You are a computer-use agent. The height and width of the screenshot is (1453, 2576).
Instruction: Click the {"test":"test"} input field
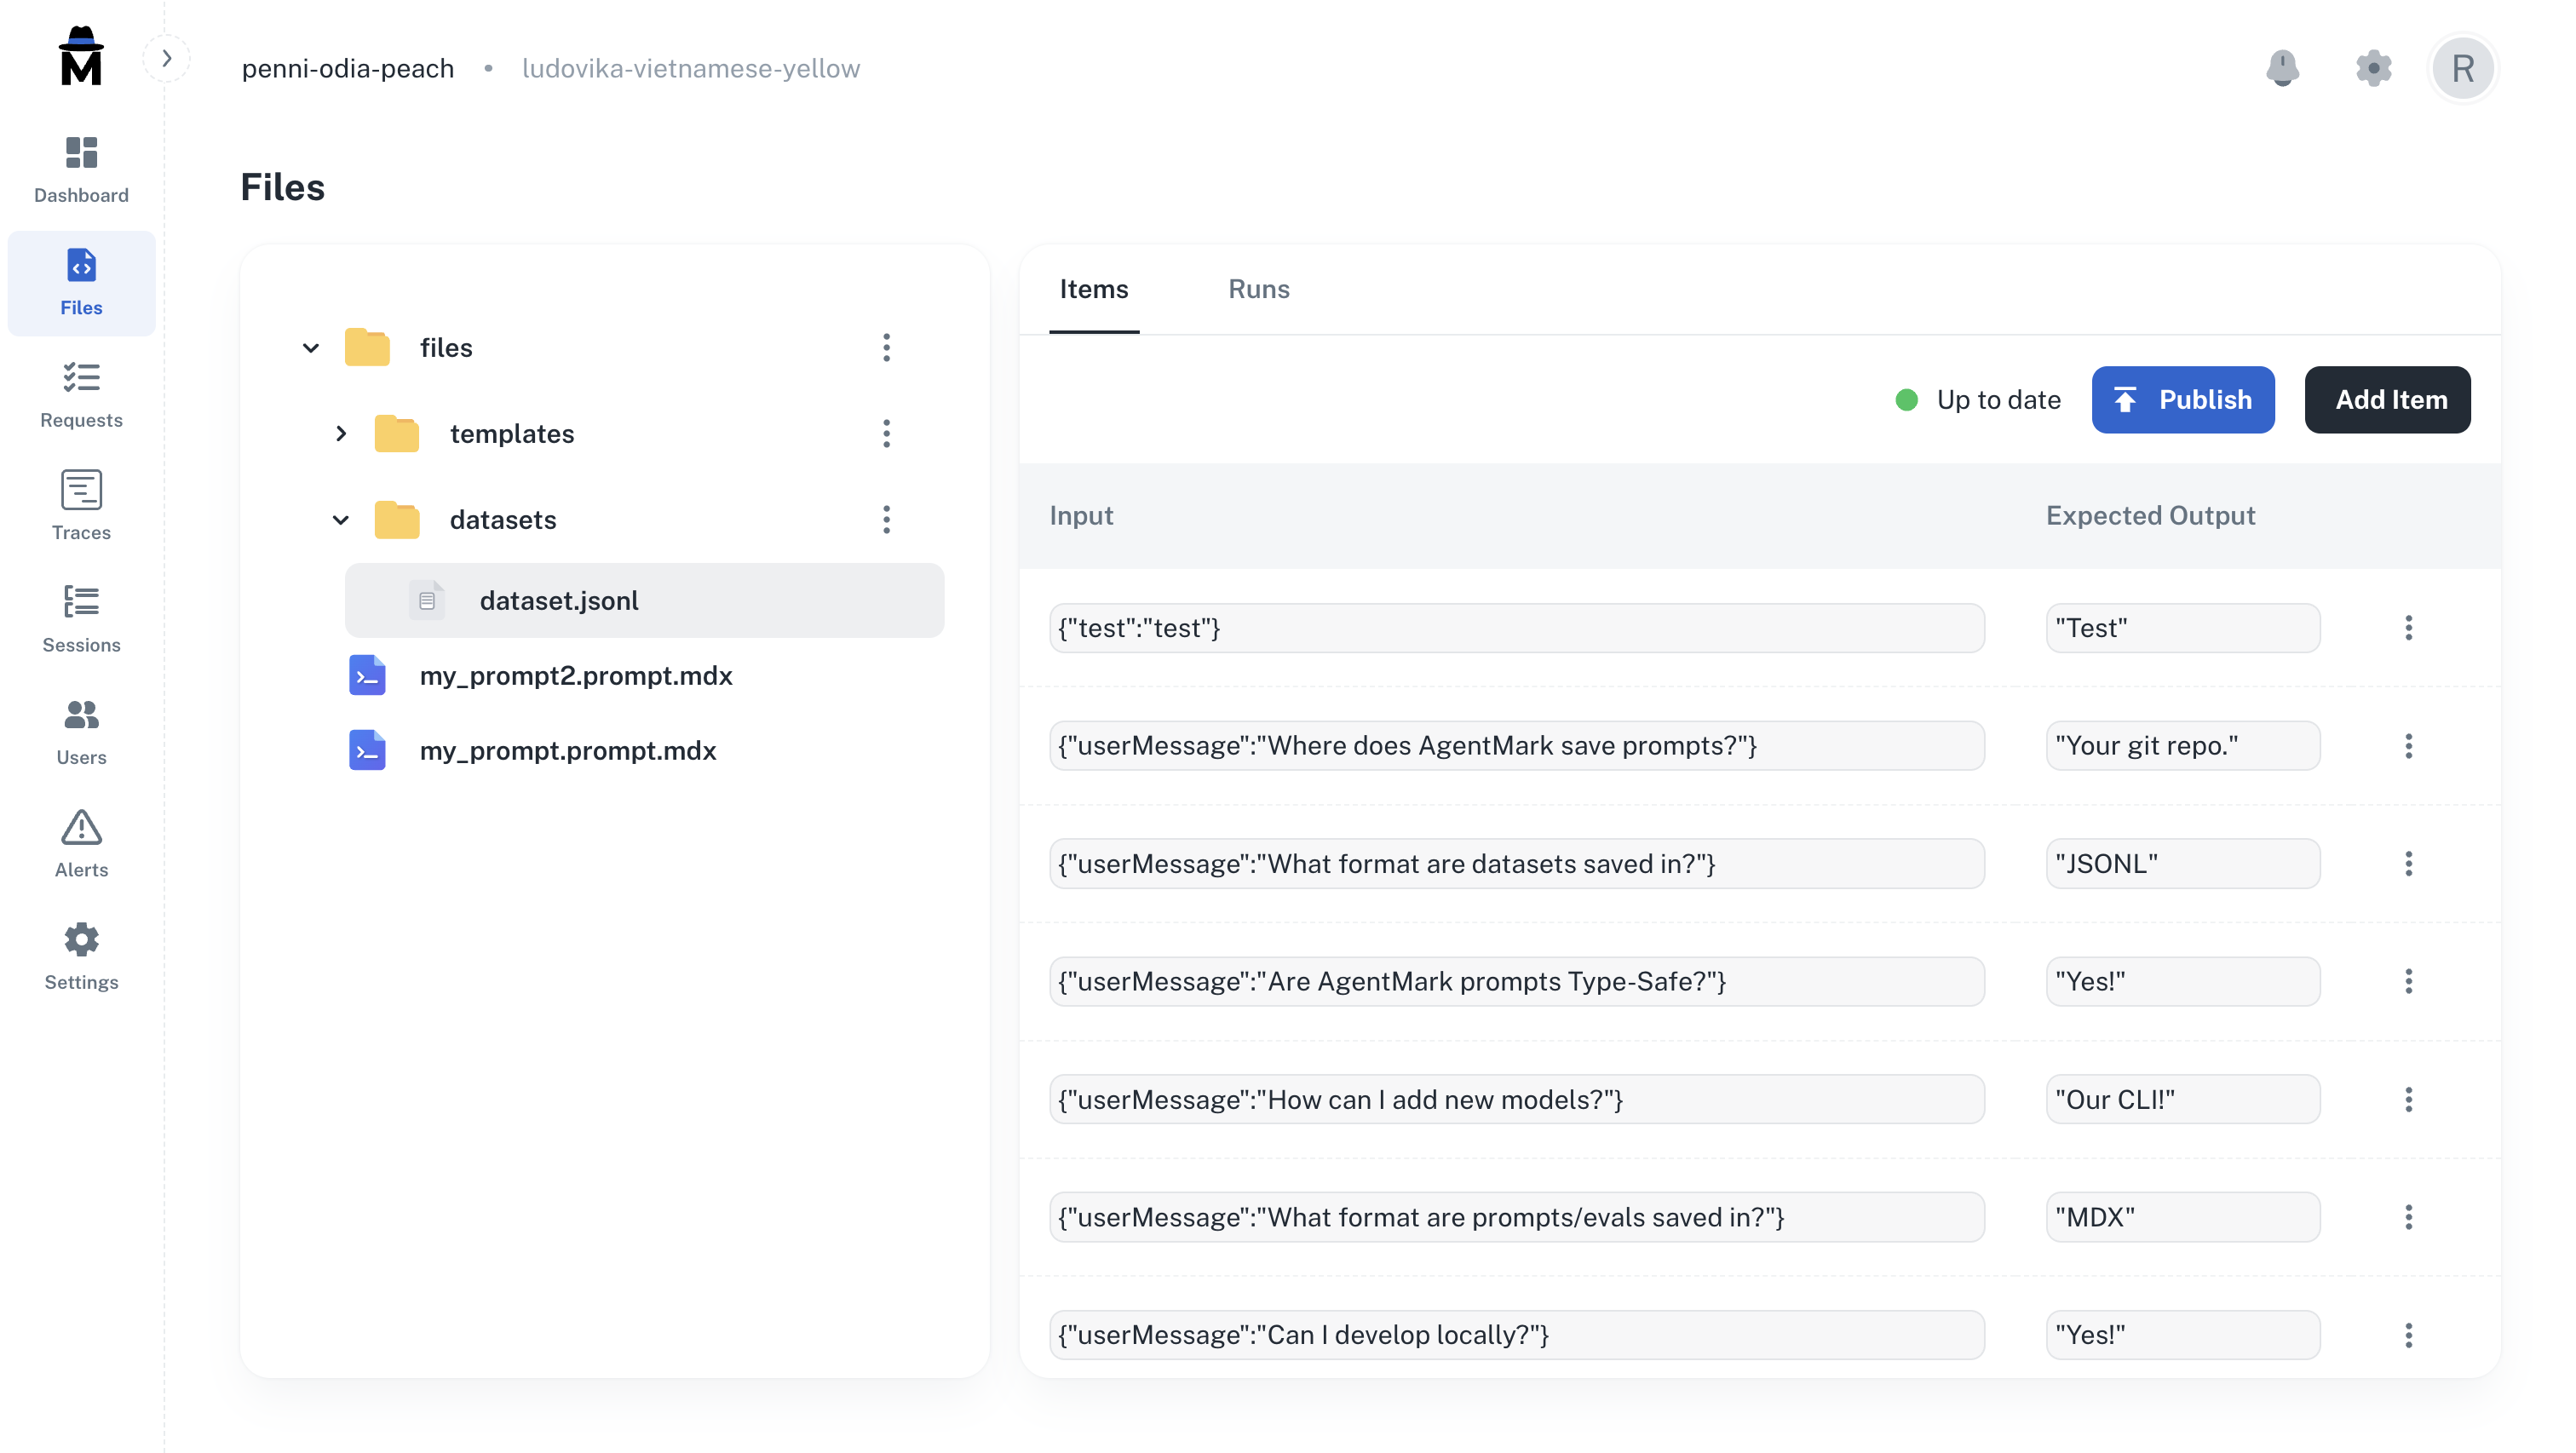point(1516,628)
